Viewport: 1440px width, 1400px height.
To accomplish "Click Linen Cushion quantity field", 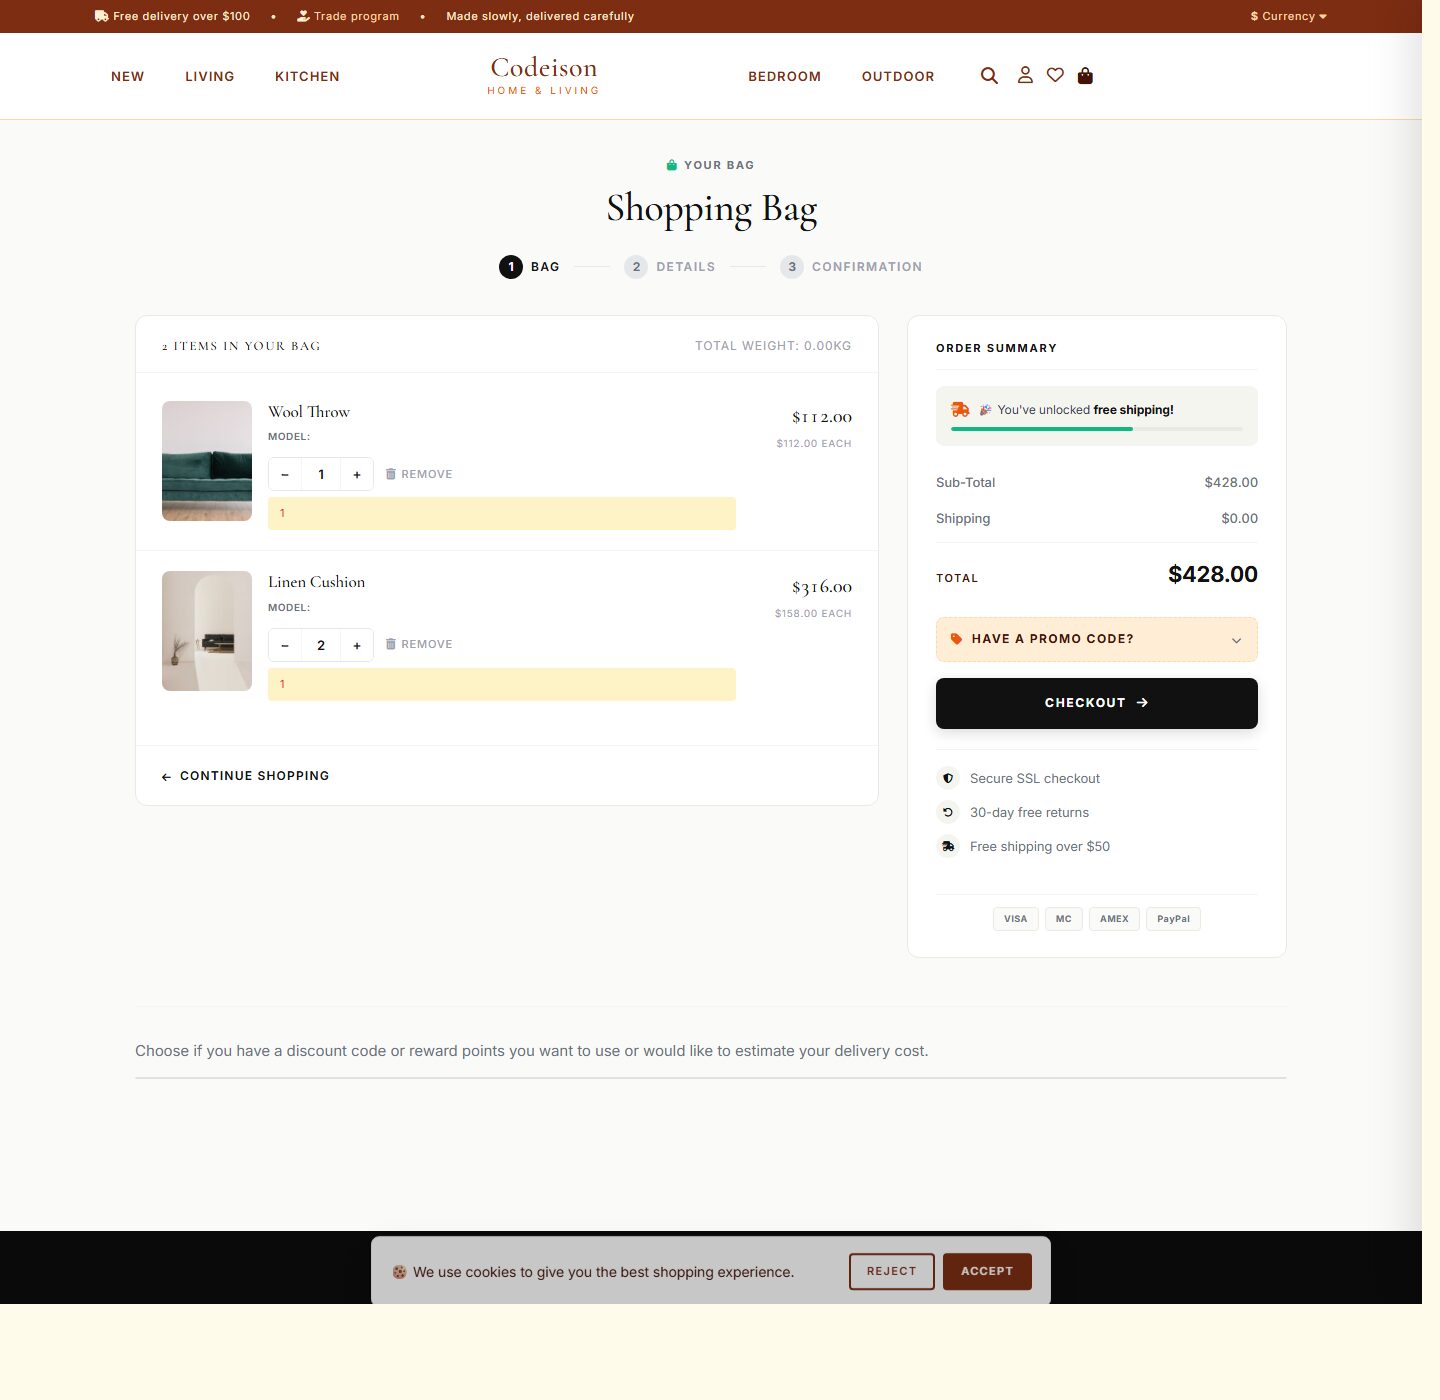I will click(321, 645).
